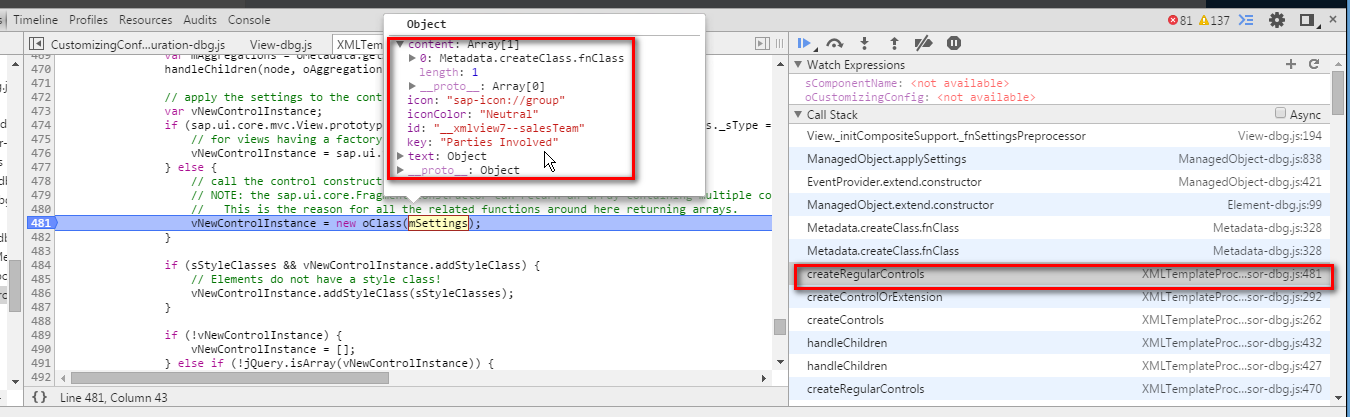Click the debugger sidebar vertical scrollbar
Image resolution: width=1350 pixels, height=417 pixels.
click(1338, 92)
